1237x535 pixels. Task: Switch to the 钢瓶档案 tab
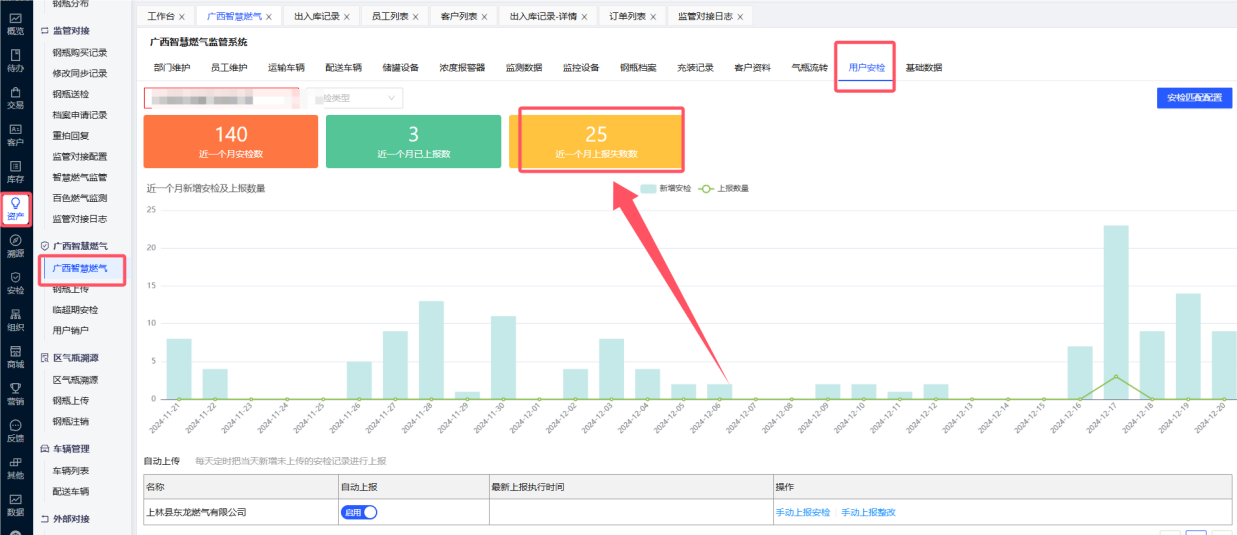click(x=638, y=68)
